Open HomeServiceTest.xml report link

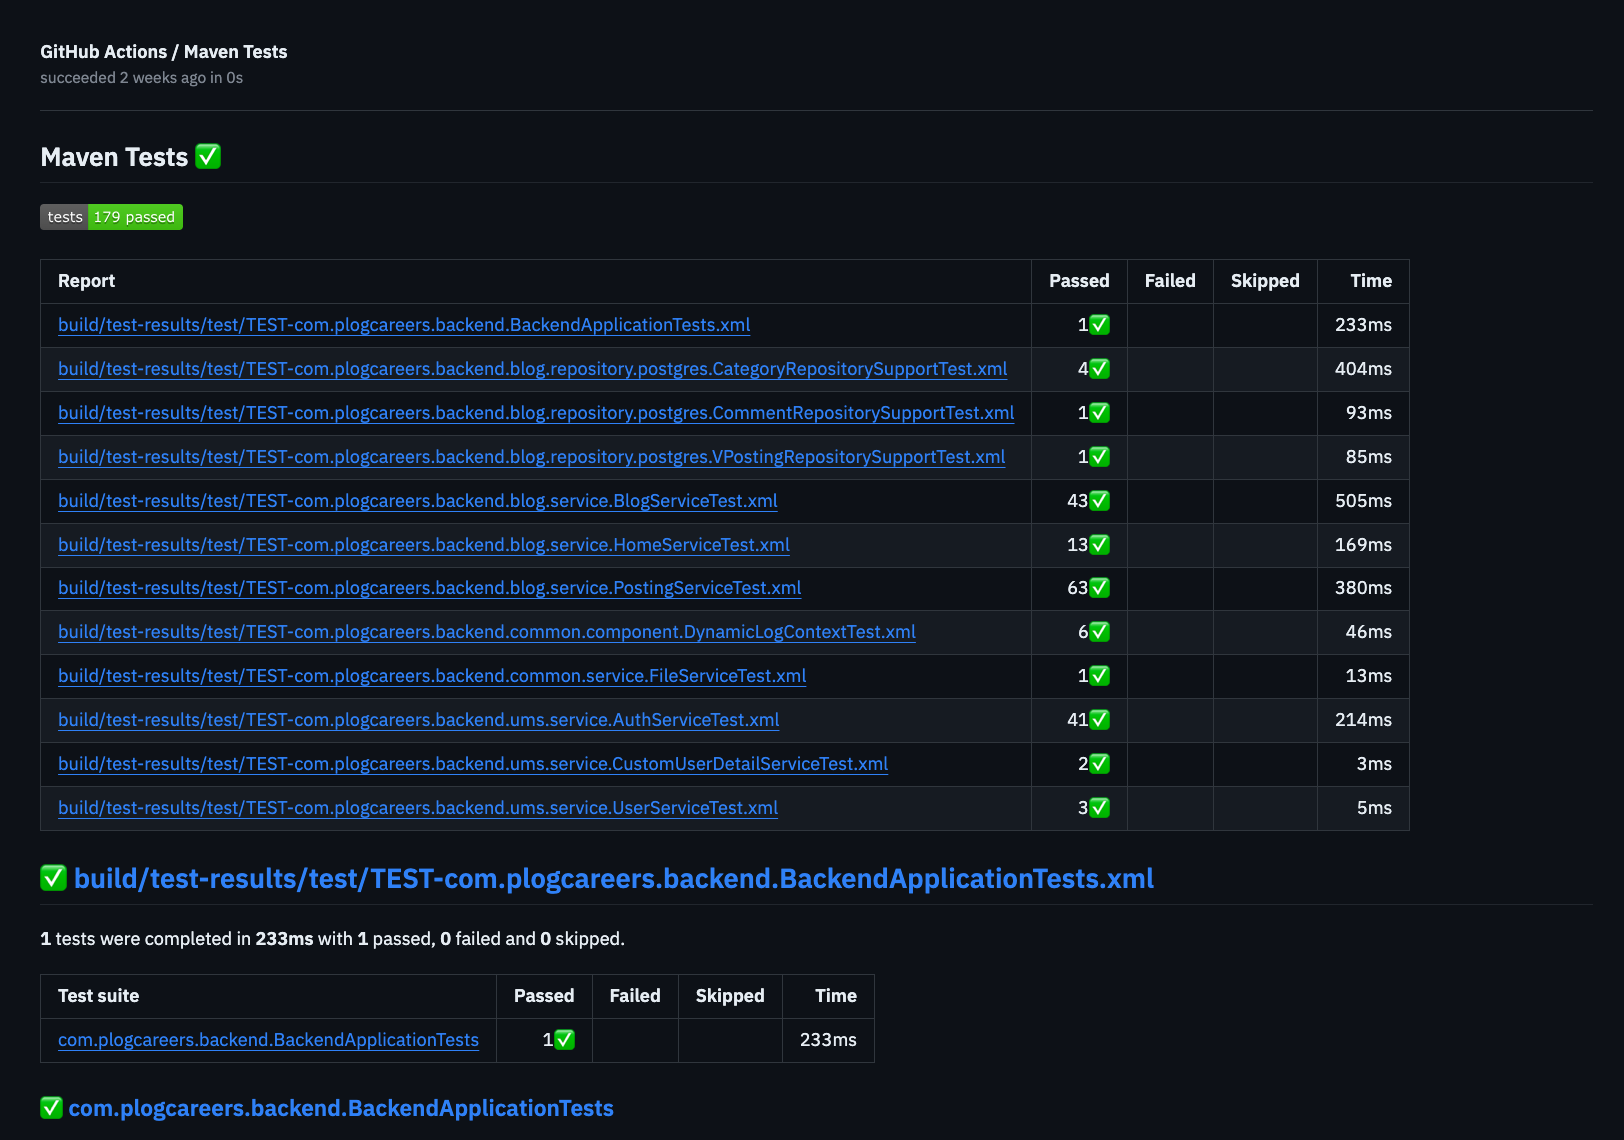(424, 545)
